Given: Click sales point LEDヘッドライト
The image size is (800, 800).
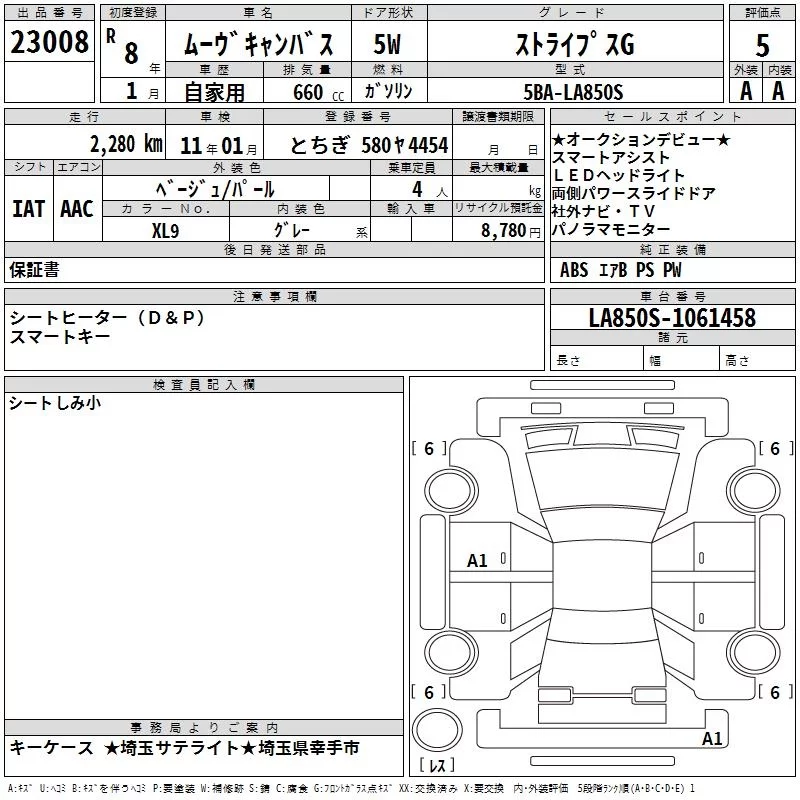Looking at the screenshot, I should (618, 176).
